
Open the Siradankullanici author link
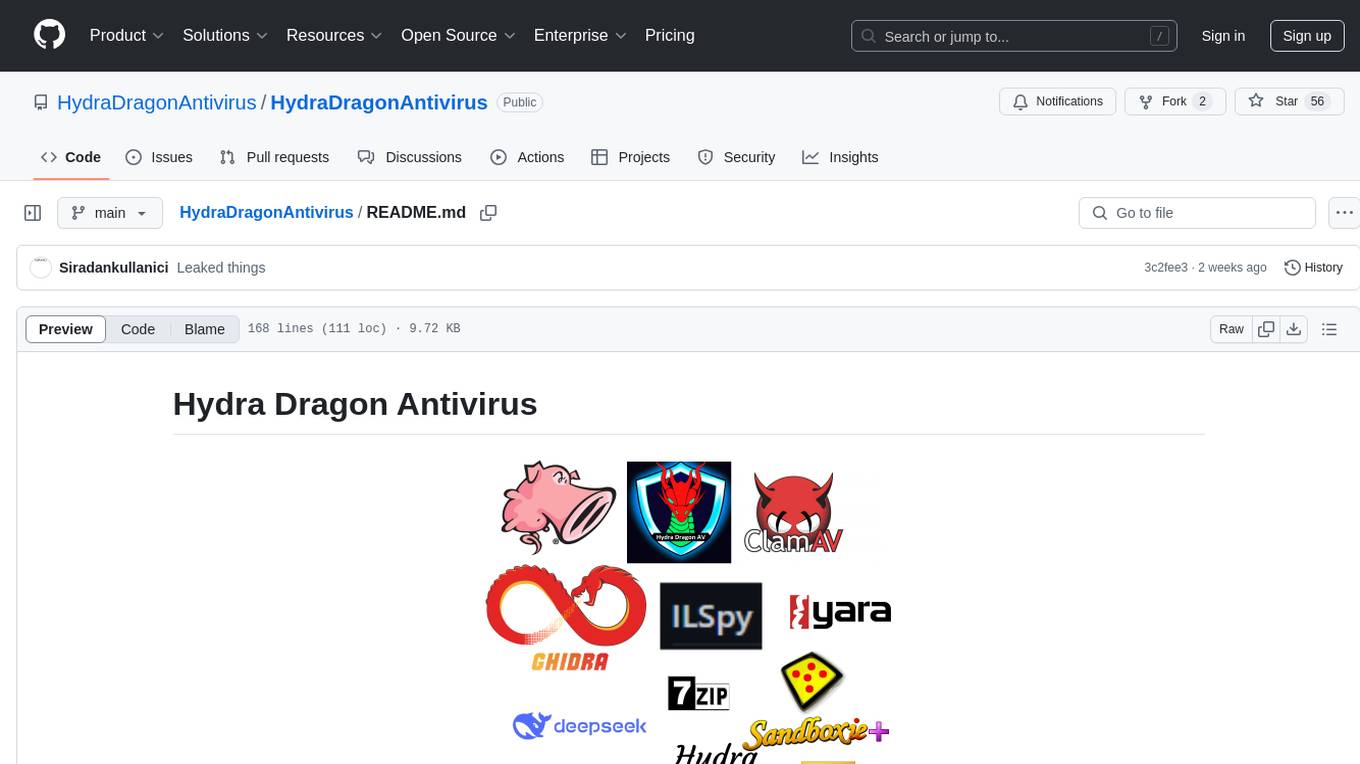tap(114, 268)
